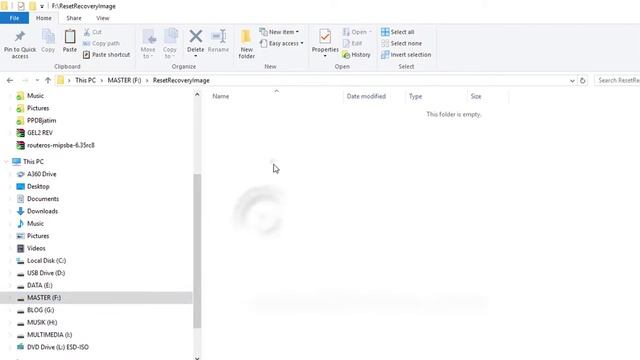Go up one folder level
640x360 pixels.
tap(48, 80)
